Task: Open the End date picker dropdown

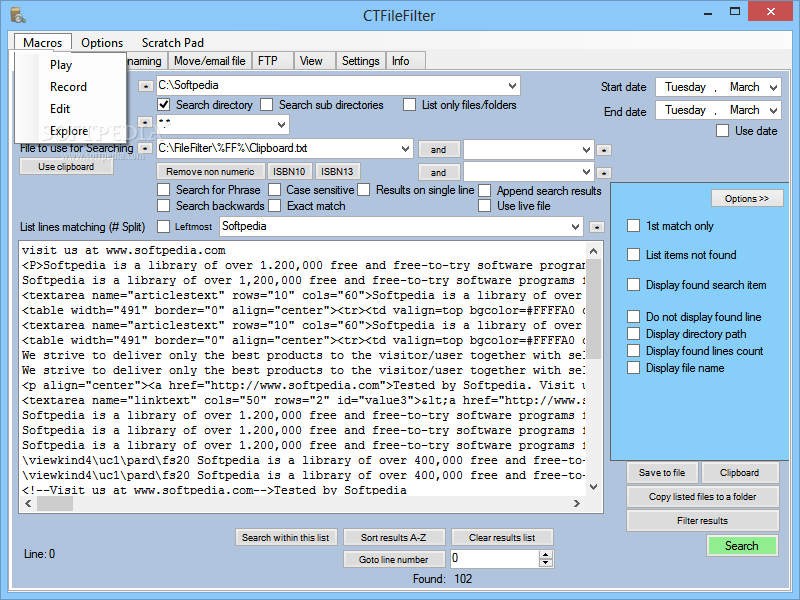Action: 773,110
